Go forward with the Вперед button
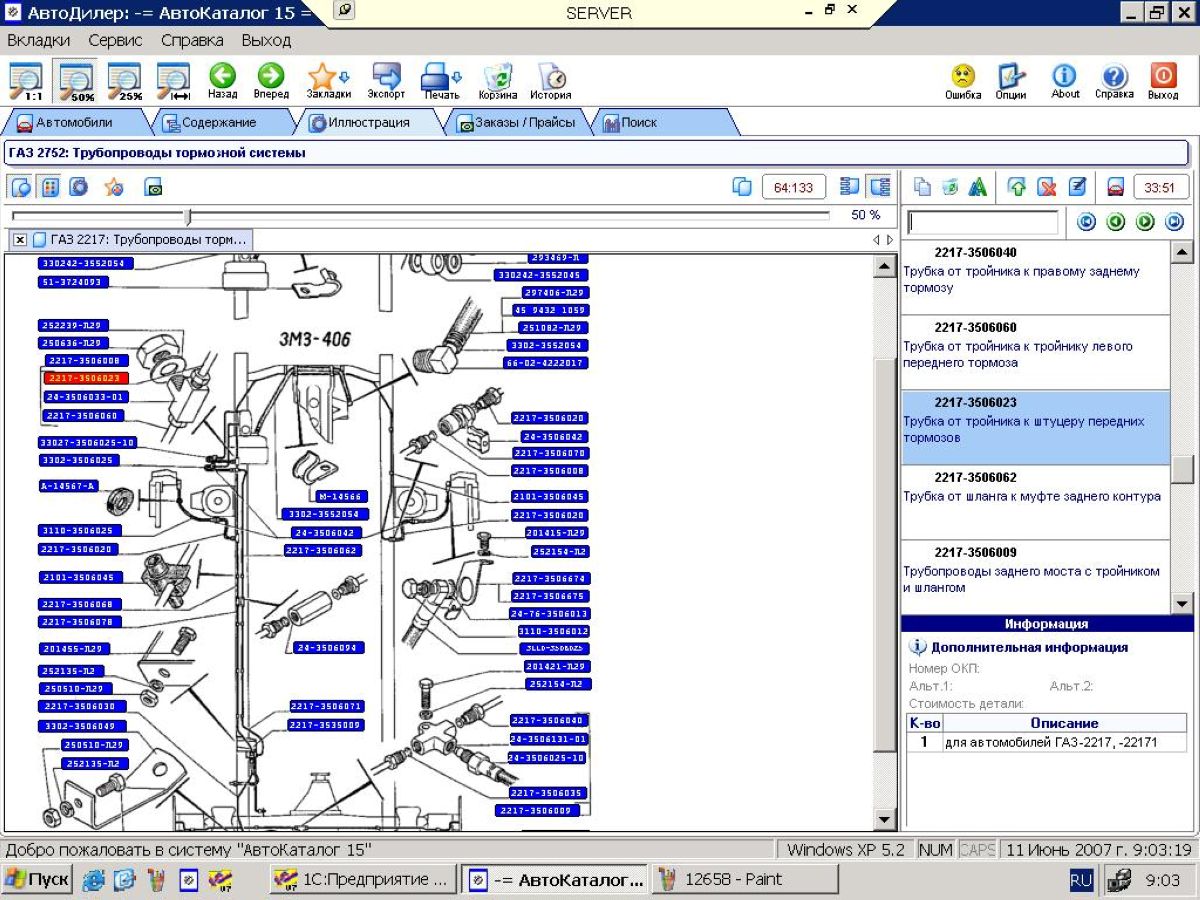 271,81
